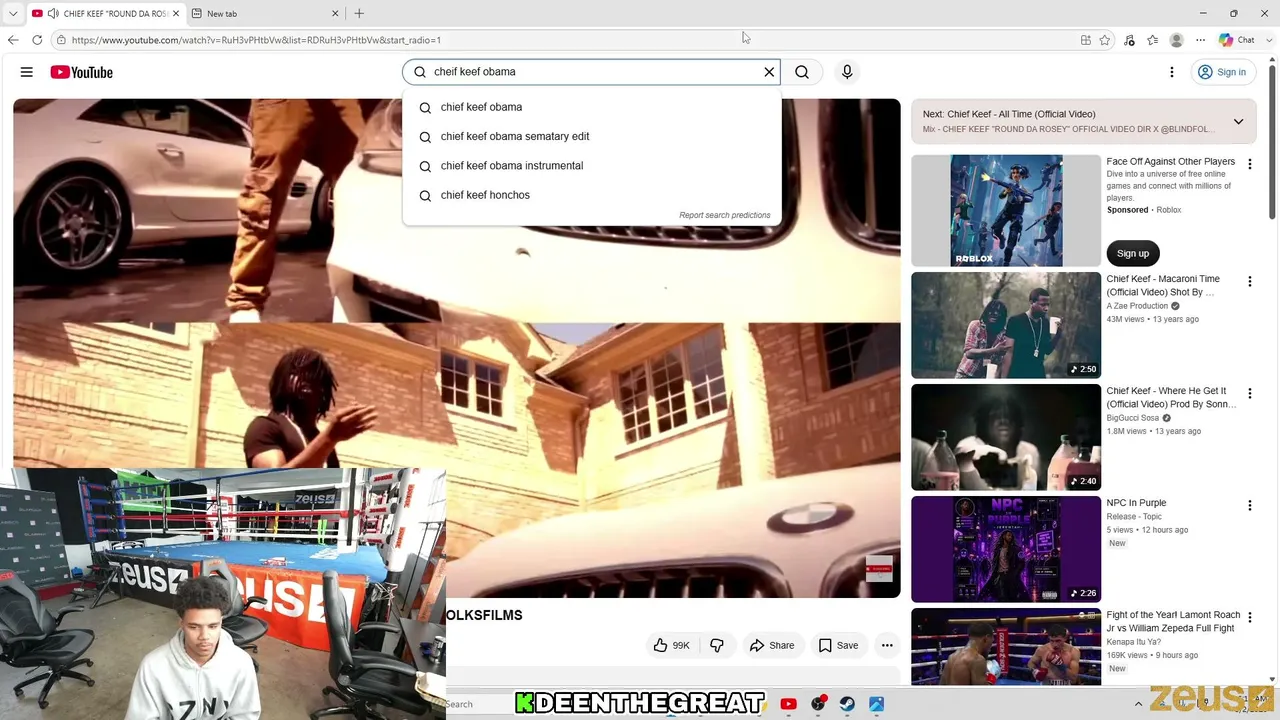Mute the Chief Keef tab audio
Screen dimensions: 1280x720
(x=53, y=14)
